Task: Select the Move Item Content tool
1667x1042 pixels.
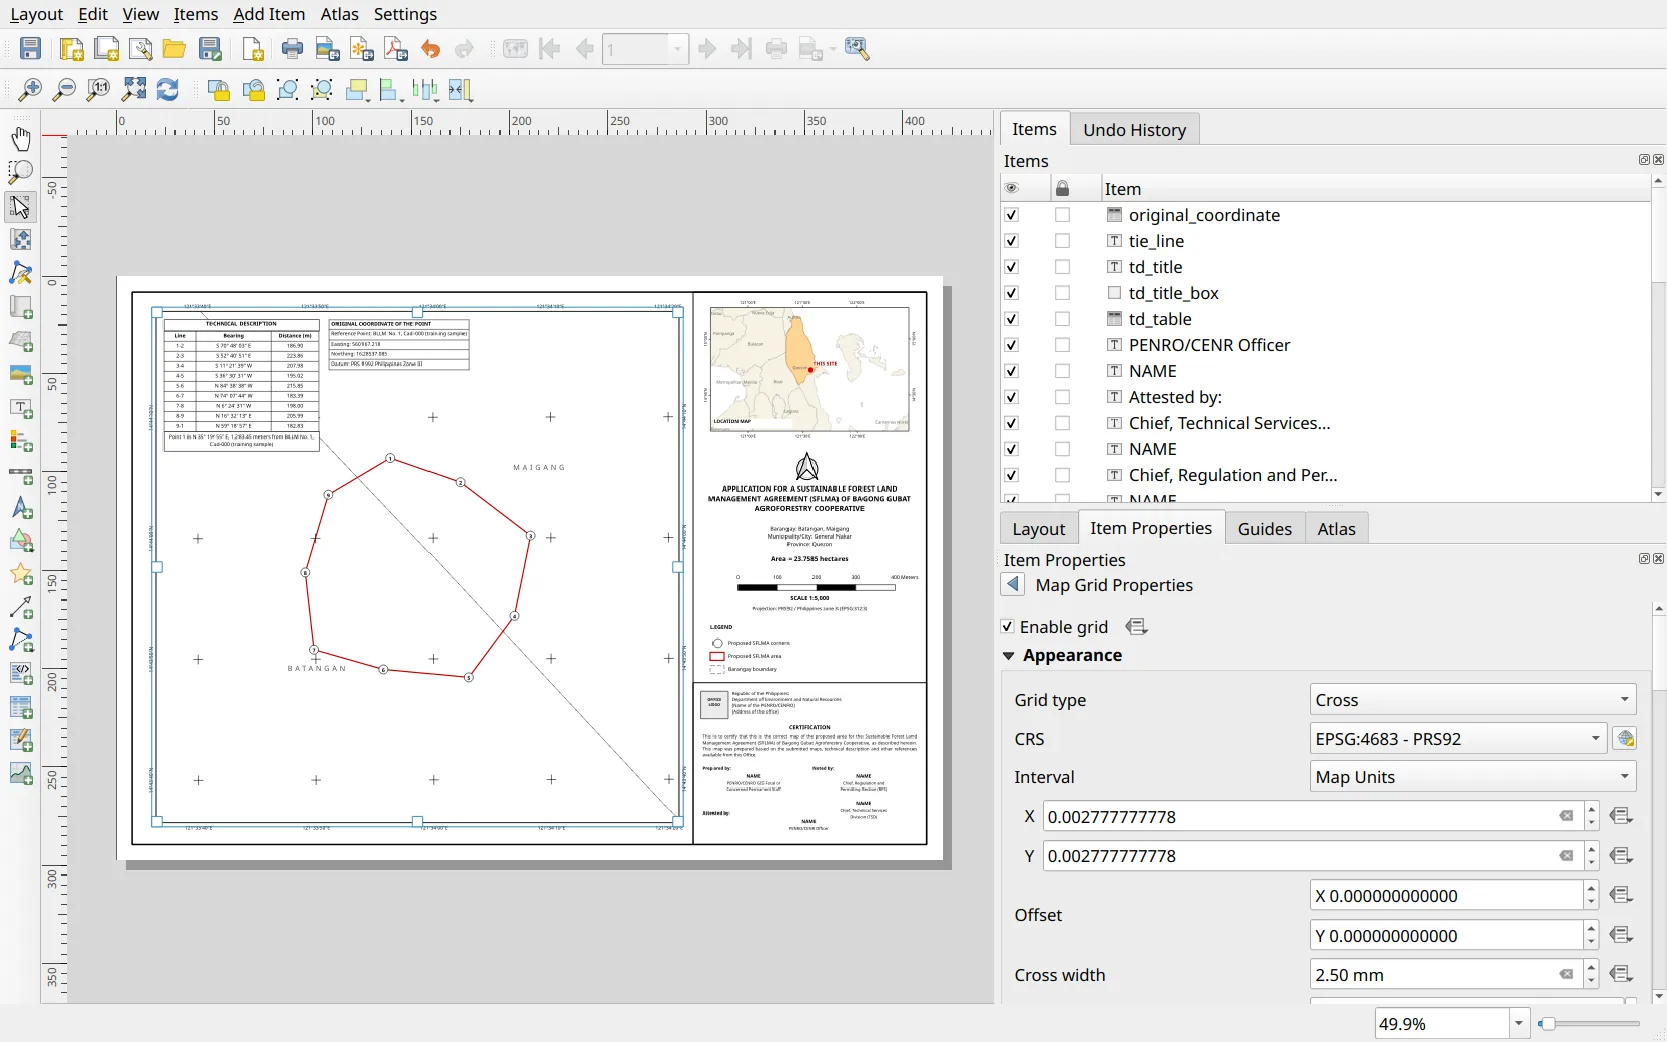Action: [21, 240]
